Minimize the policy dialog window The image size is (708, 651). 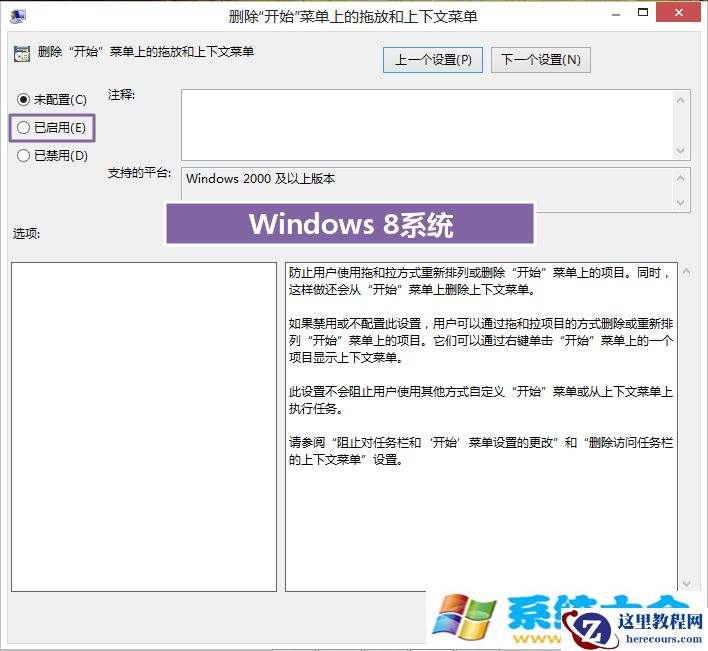pyautogui.click(x=616, y=14)
